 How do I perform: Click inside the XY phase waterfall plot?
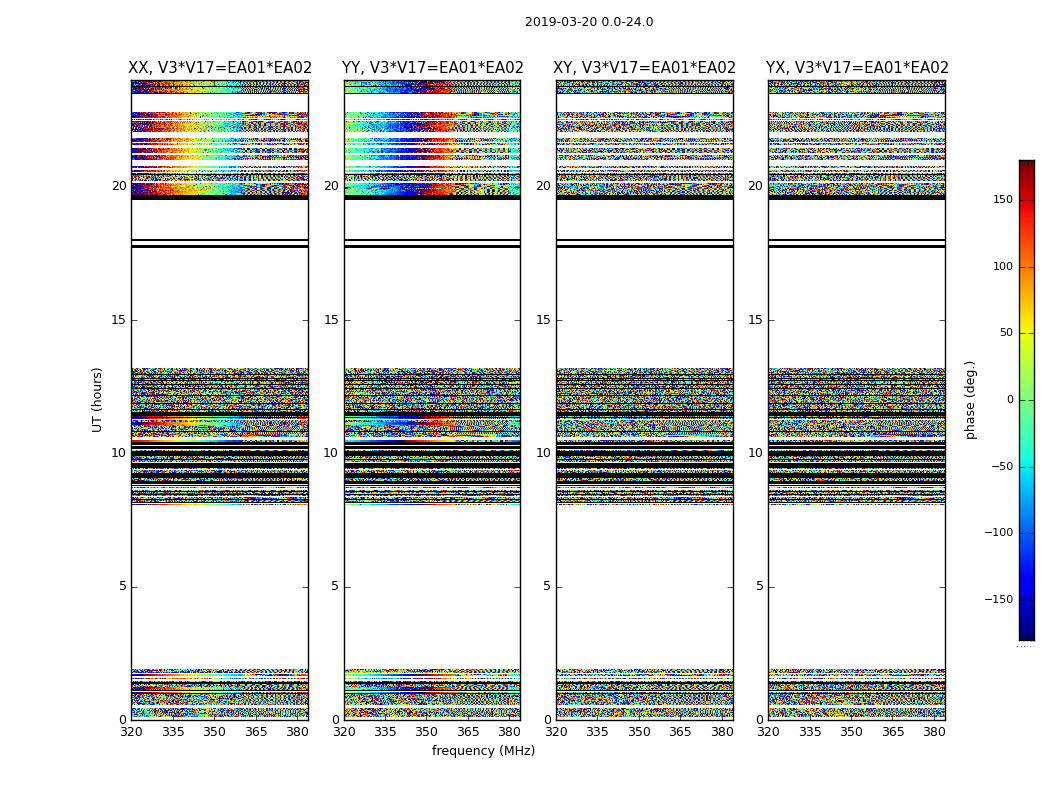click(645, 400)
